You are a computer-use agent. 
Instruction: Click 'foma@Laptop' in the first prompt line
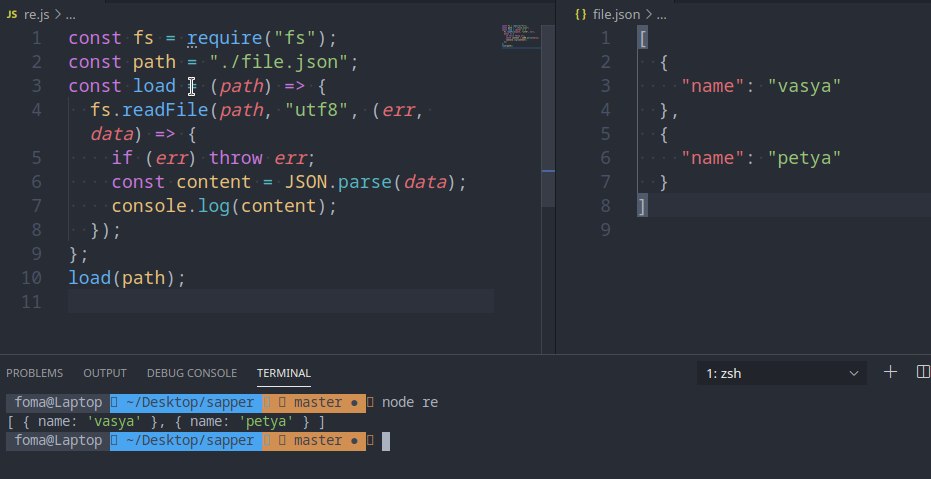coord(58,402)
